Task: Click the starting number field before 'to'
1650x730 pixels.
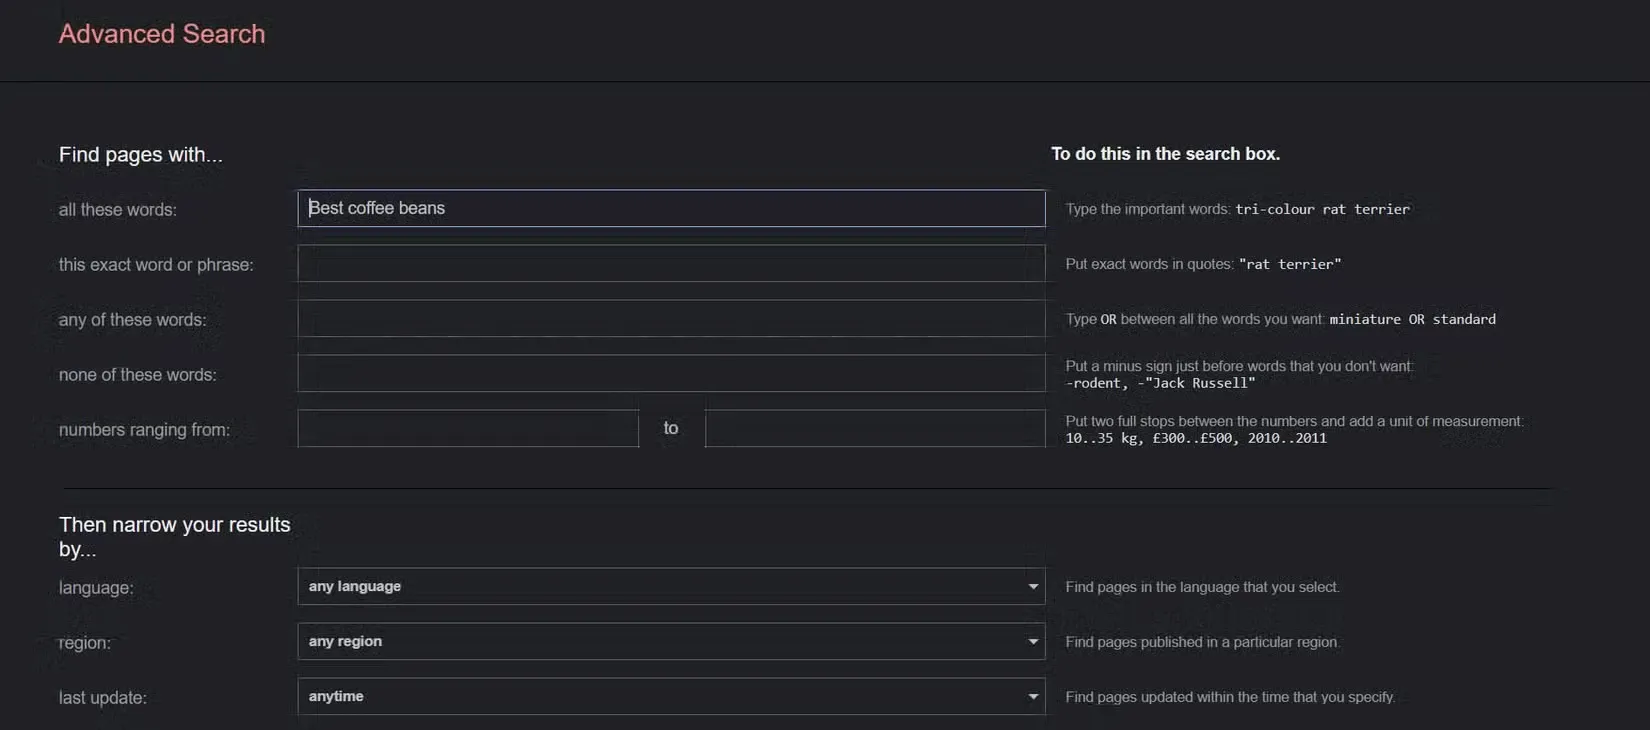Action: [468, 429]
